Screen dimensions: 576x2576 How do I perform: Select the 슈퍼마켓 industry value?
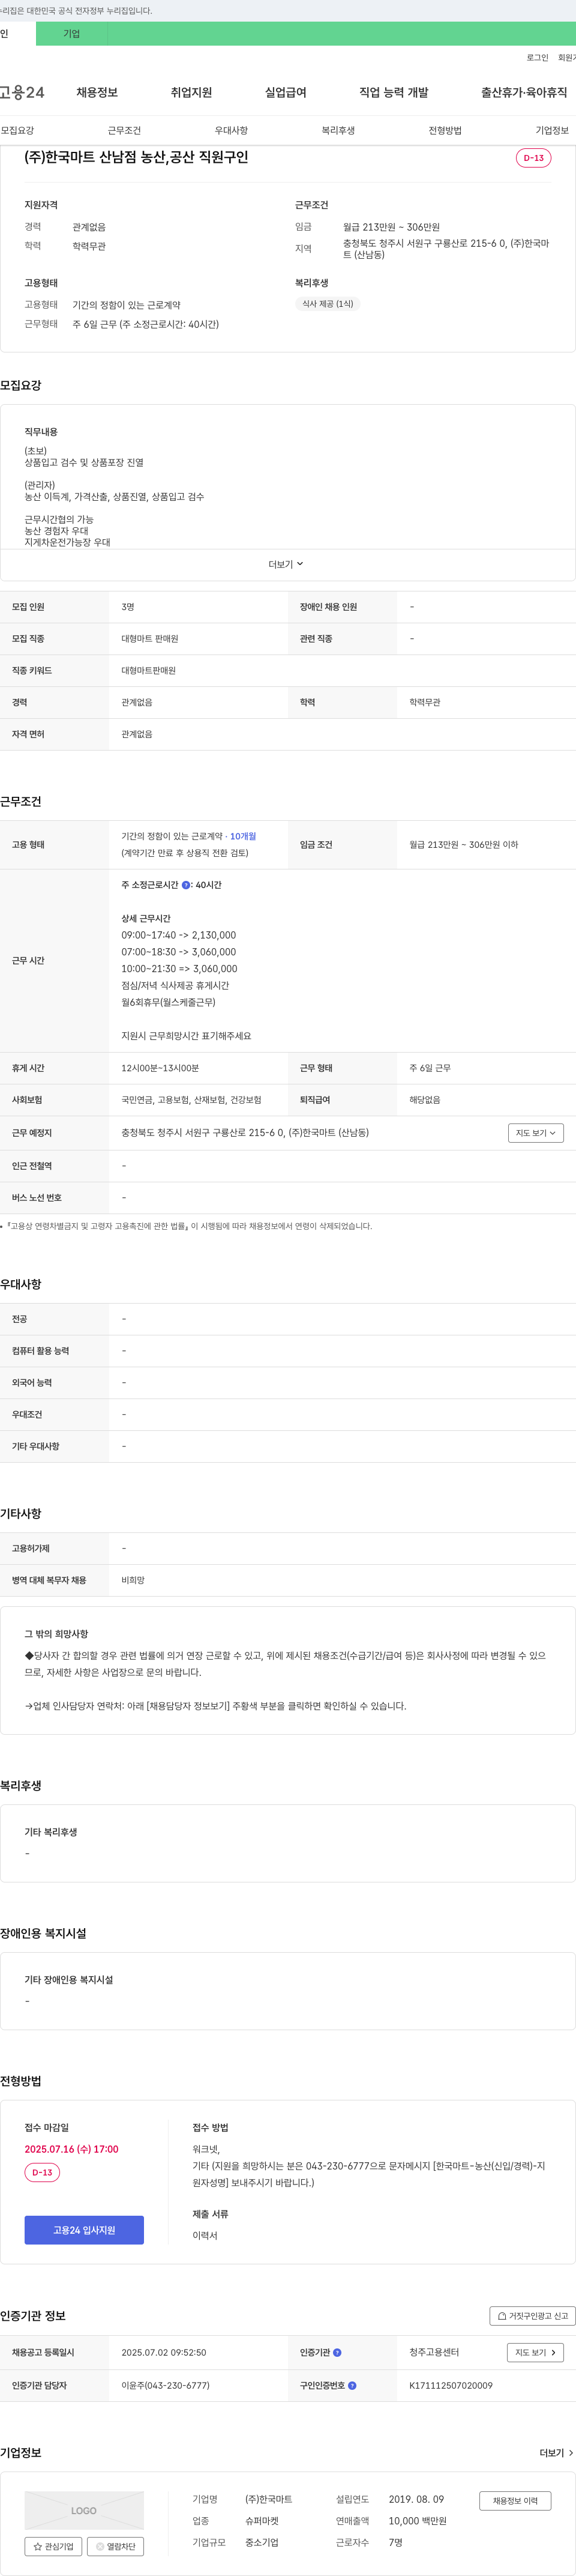pos(262,2521)
